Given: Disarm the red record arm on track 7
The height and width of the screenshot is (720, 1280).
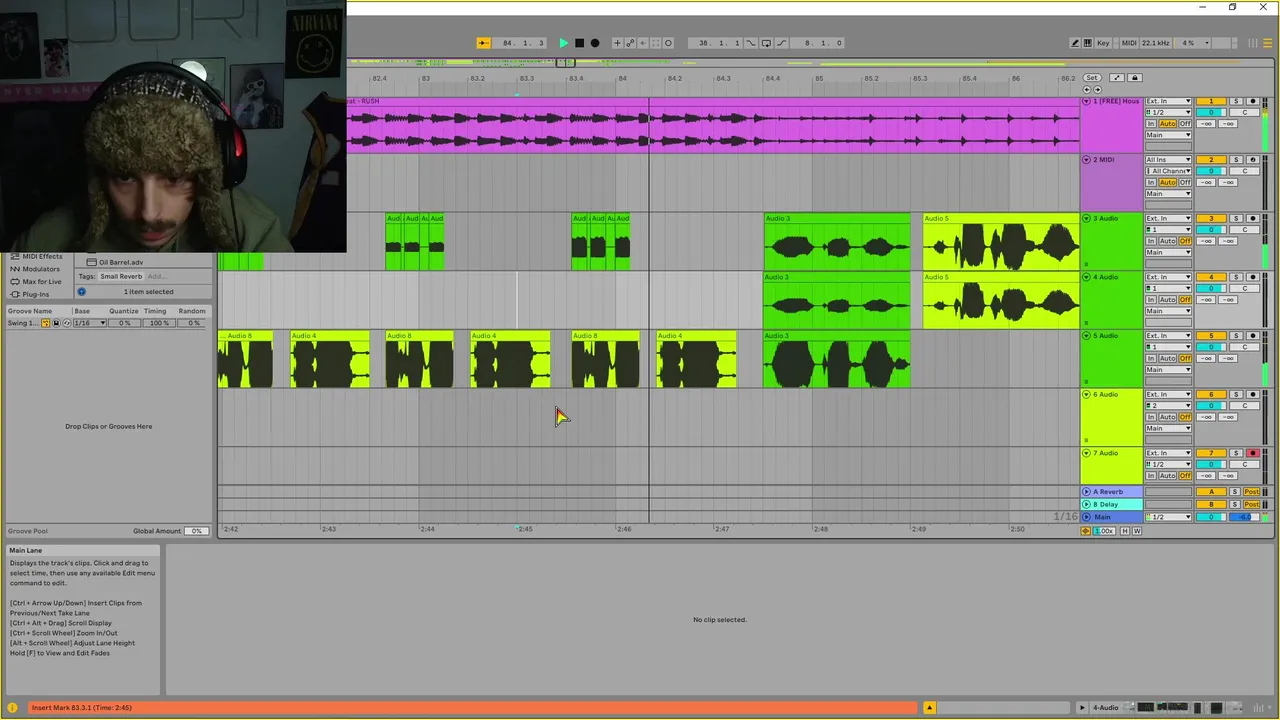Looking at the screenshot, I should 1252,453.
